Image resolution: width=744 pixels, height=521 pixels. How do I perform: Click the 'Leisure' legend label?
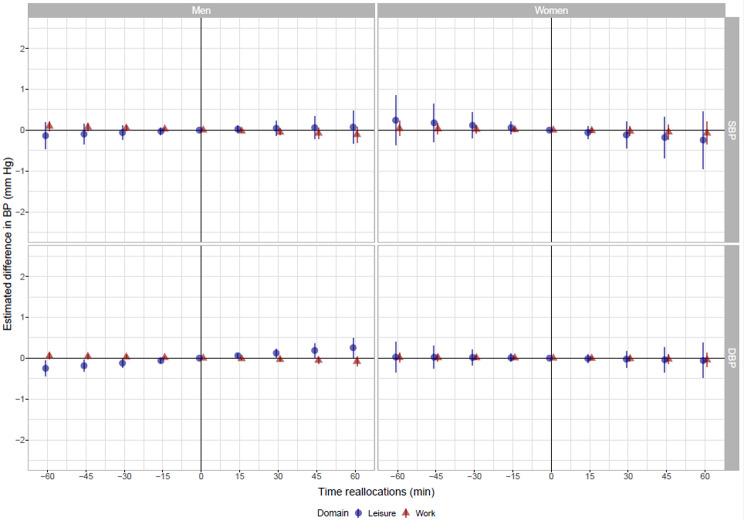(381, 513)
